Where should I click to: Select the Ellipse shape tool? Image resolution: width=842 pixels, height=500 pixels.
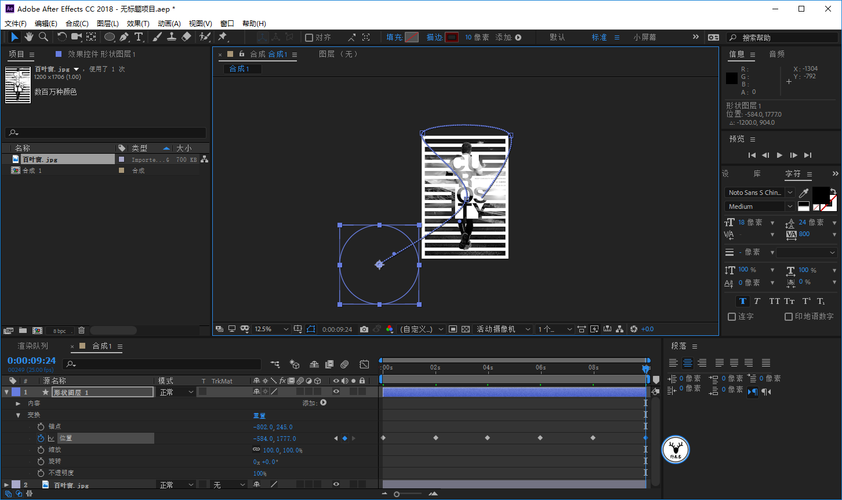click(x=110, y=37)
